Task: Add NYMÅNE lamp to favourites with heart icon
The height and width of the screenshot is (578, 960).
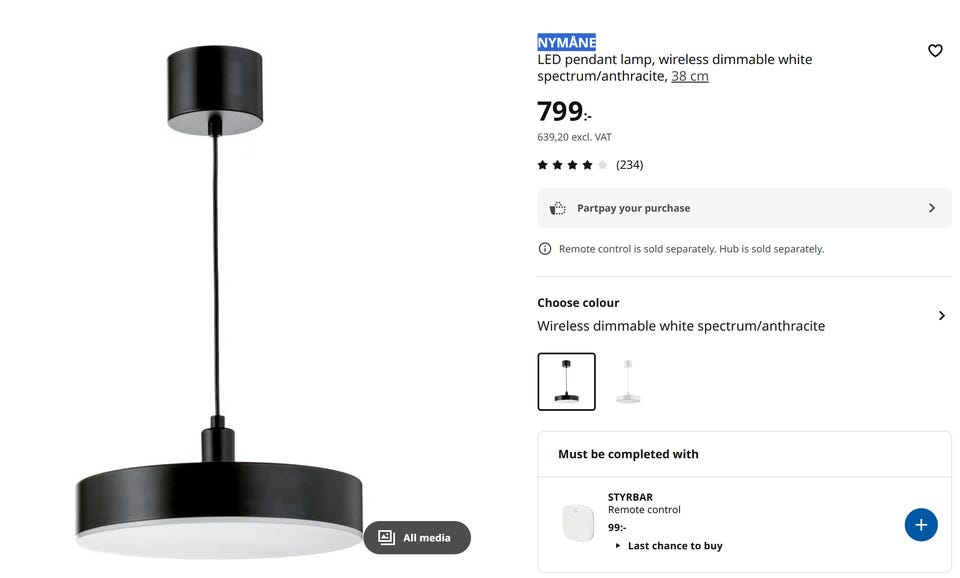Action: pyautogui.click(x=935, y=51)
